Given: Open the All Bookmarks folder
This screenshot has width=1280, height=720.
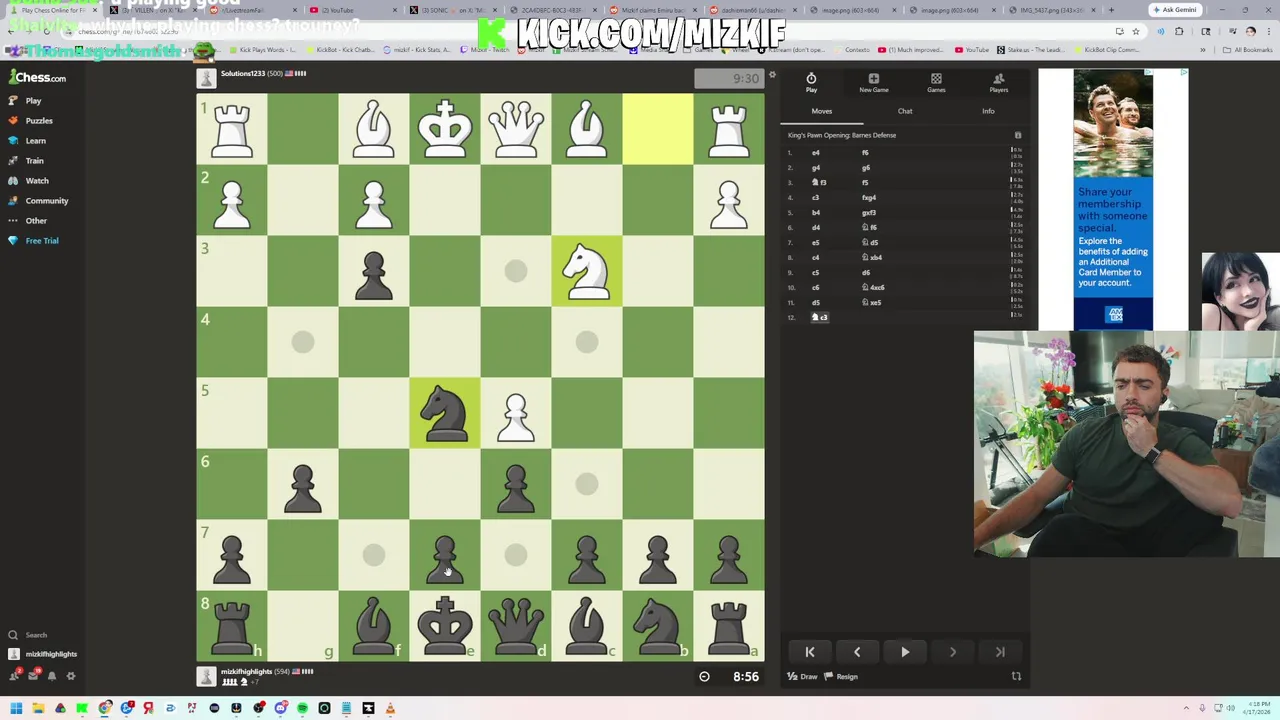Looking at the screenshot, I should click(x=1249, y=50).
